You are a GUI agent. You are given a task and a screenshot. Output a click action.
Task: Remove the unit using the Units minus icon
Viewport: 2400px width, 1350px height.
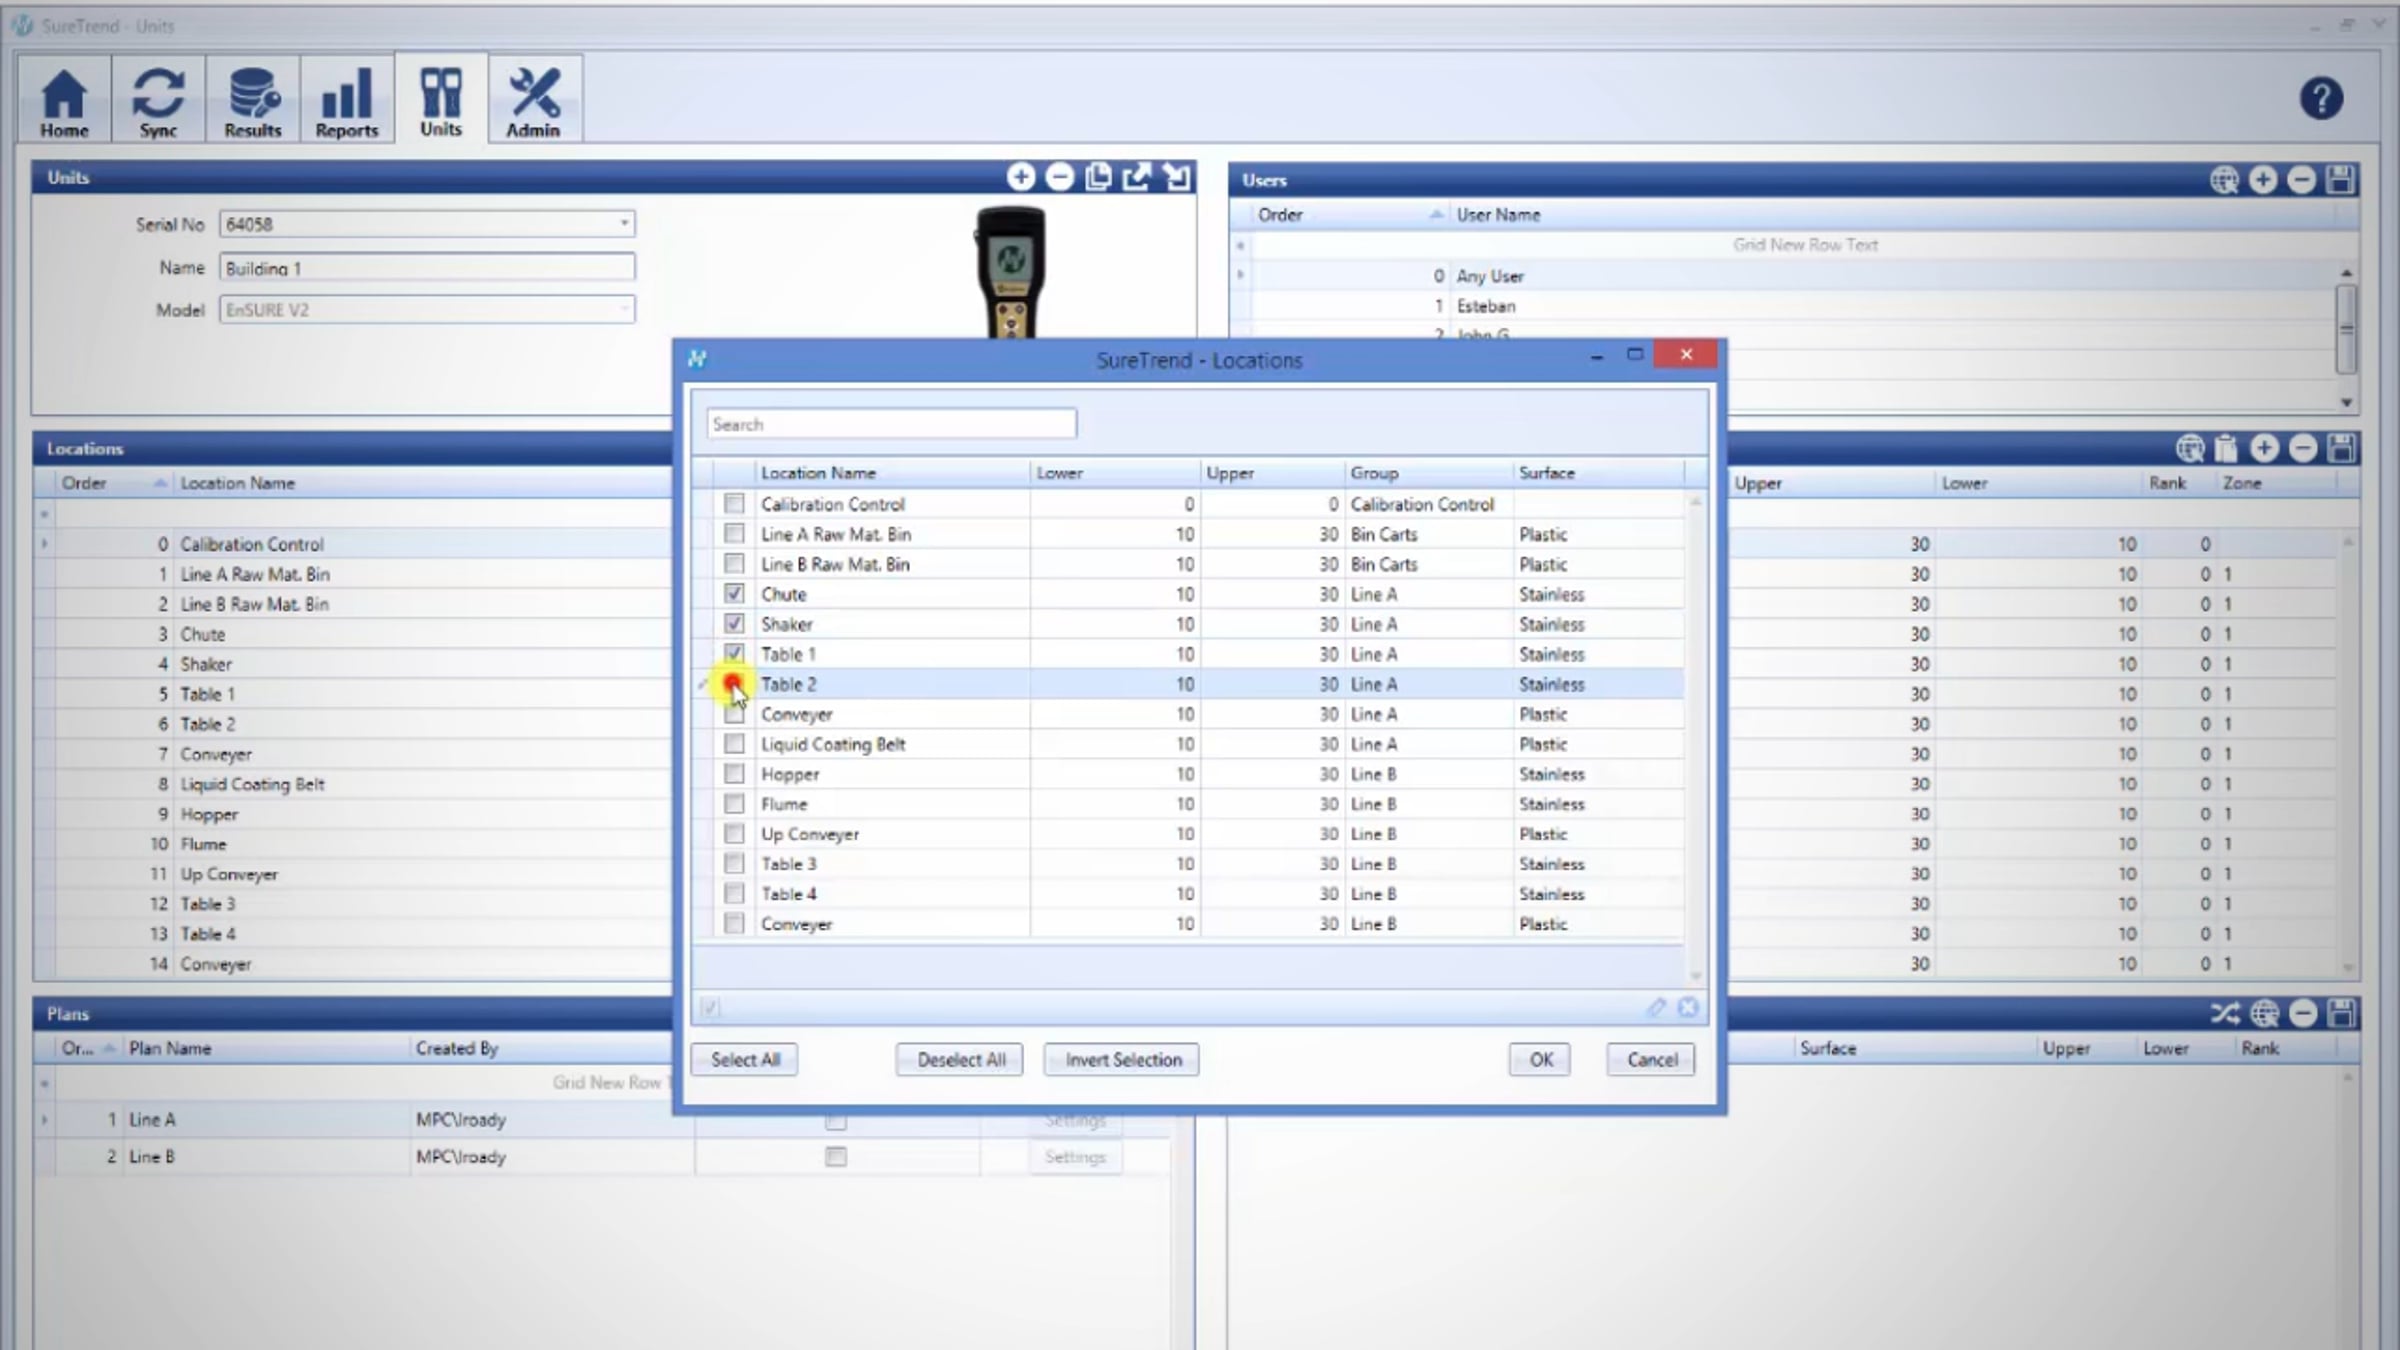[1060, 177]
